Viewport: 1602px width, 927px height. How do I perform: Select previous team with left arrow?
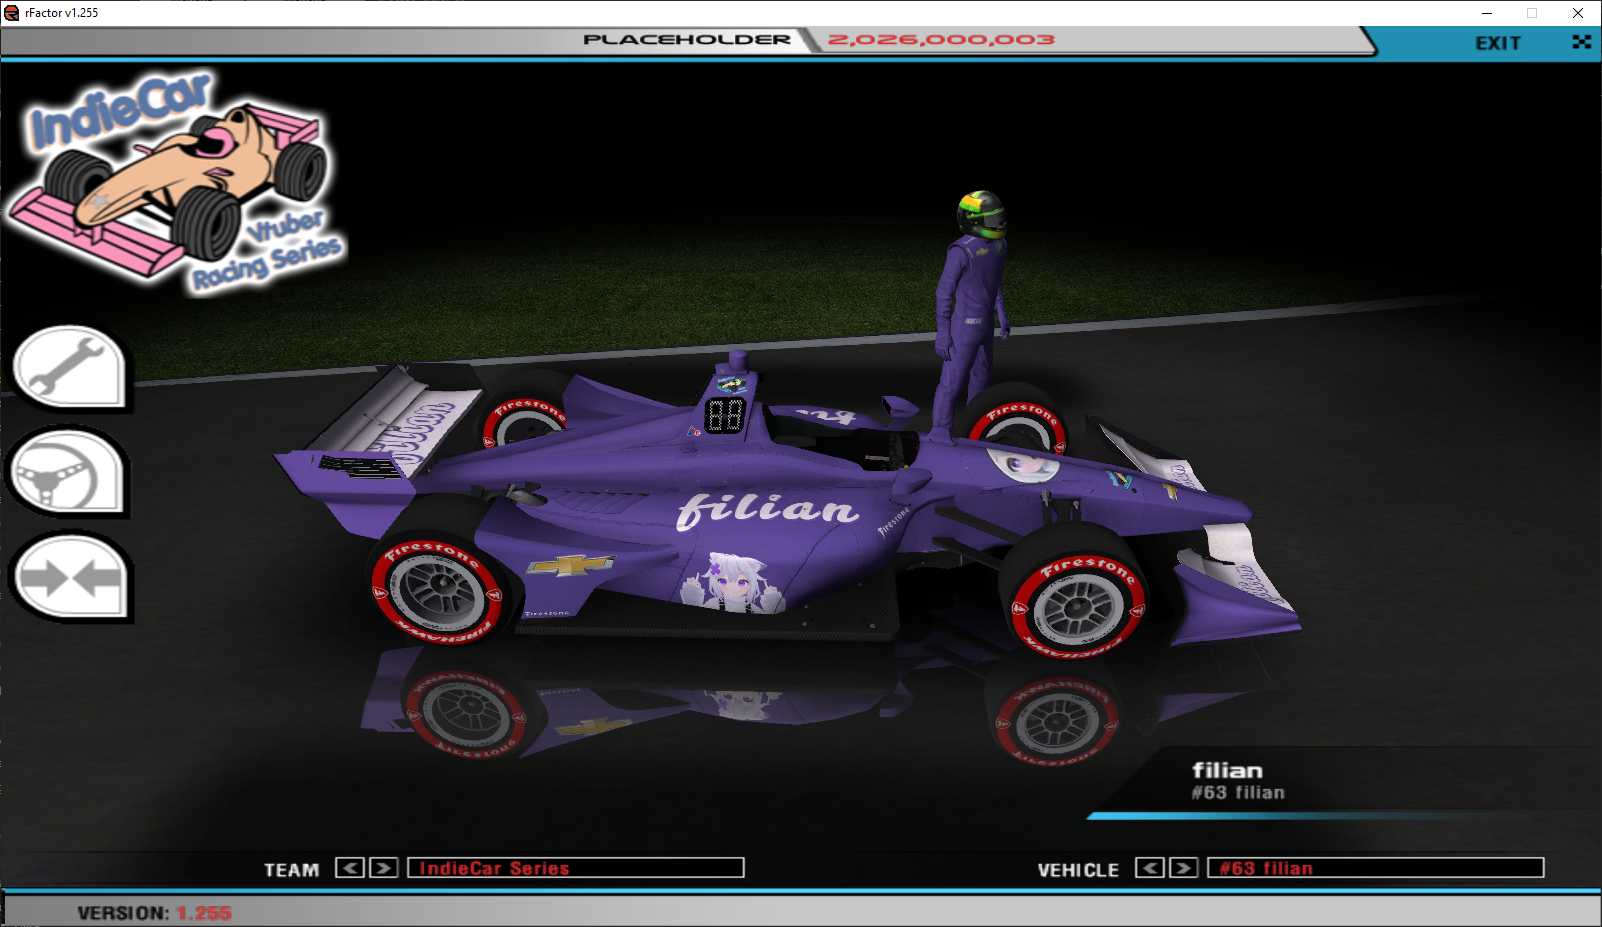point(350,868)
